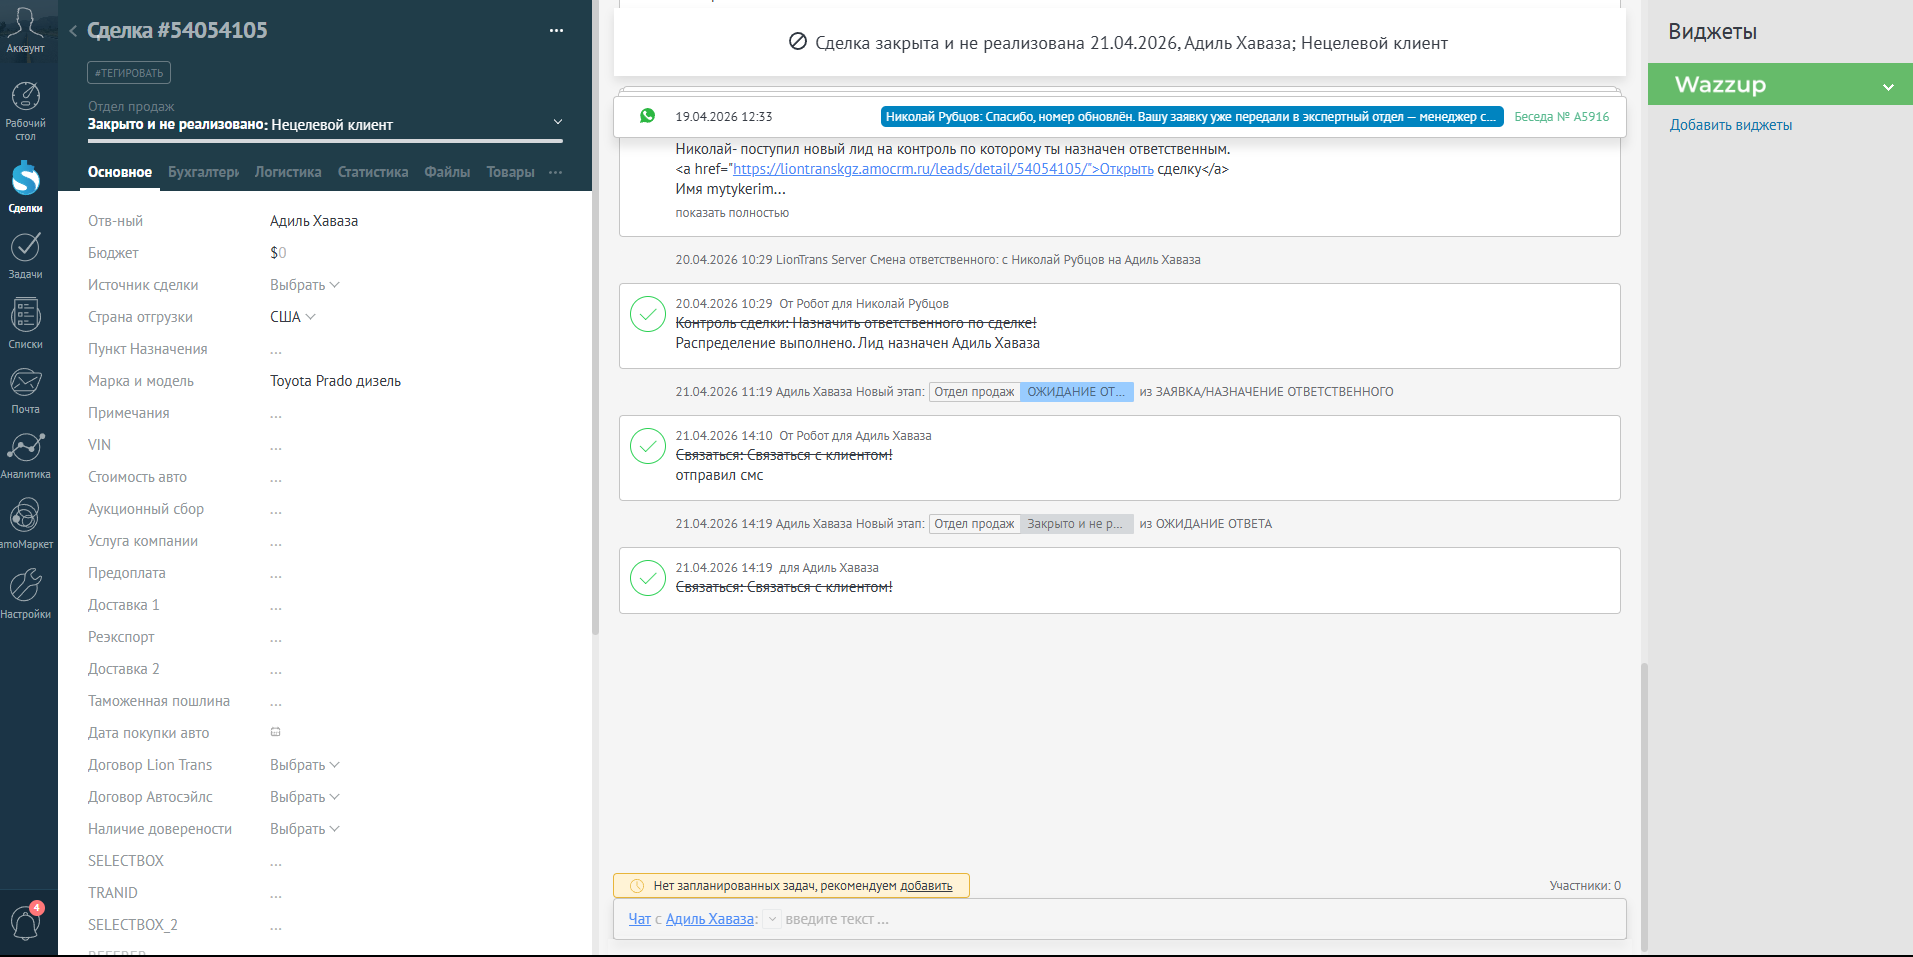
Task: Click the closed-deal prohibited circle icon
Action: (798, 42)
